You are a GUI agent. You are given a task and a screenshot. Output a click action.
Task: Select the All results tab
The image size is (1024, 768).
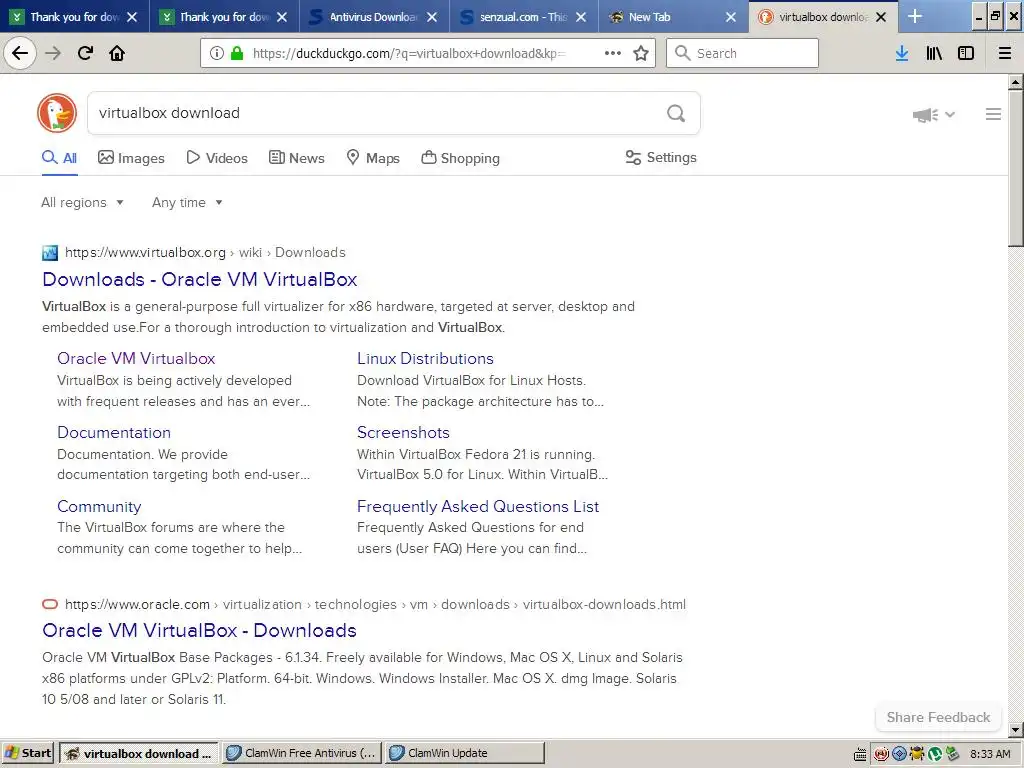tap(59, 158)
